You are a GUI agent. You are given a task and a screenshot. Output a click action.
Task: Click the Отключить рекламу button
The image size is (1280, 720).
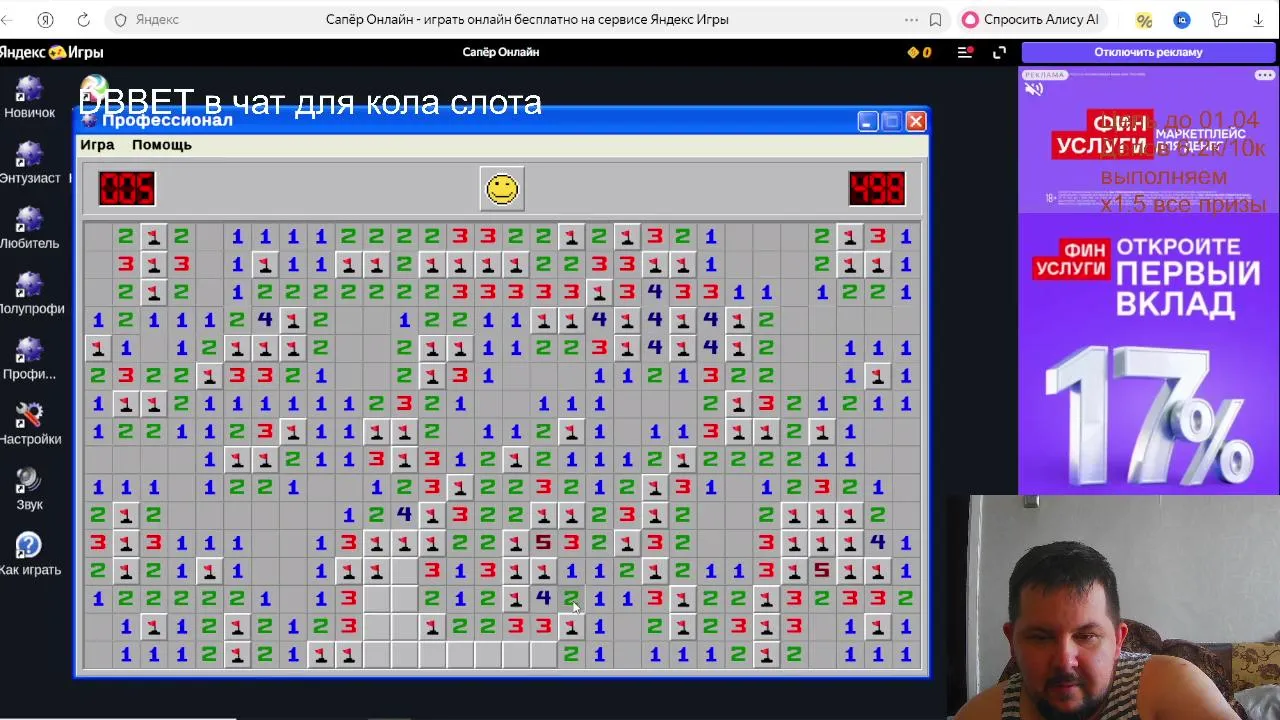point(1148,52)
